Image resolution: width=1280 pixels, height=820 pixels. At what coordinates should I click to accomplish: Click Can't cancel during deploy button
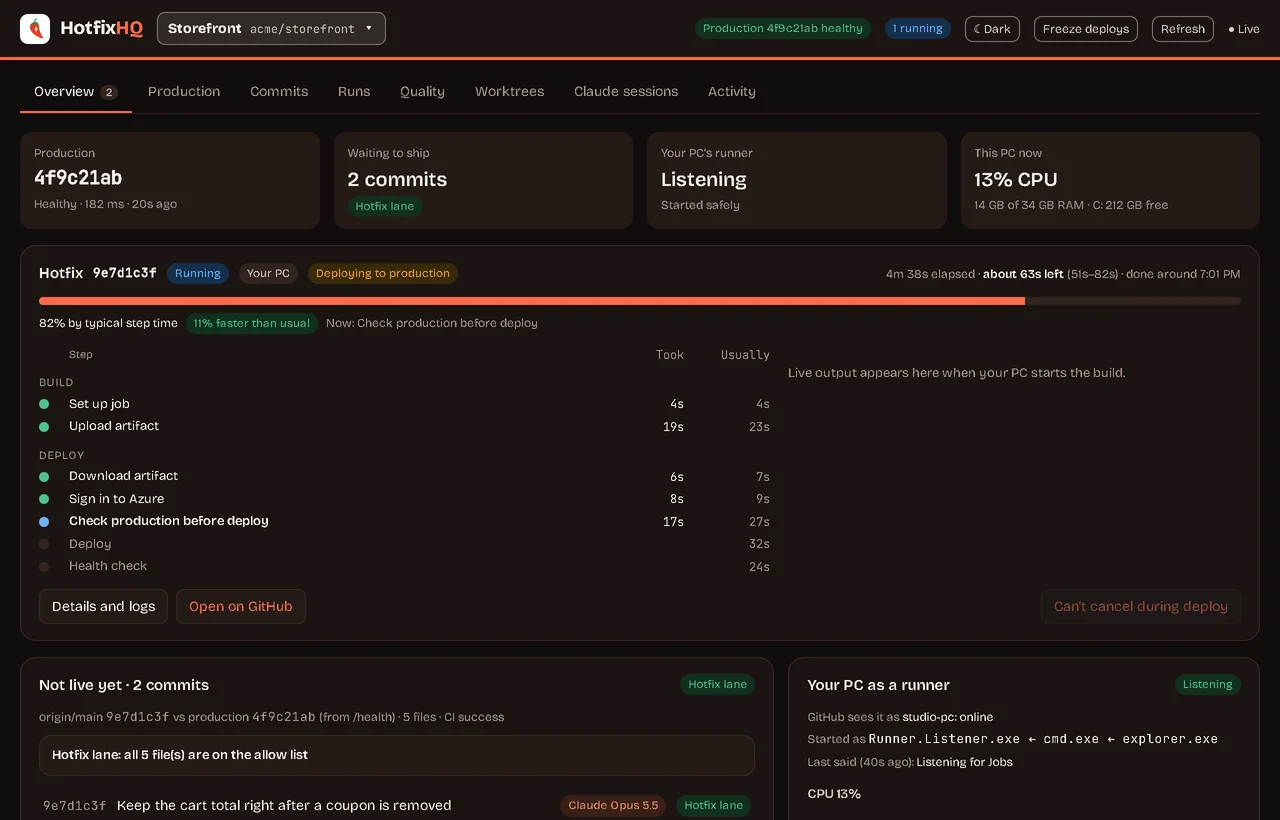(1141, 606)
